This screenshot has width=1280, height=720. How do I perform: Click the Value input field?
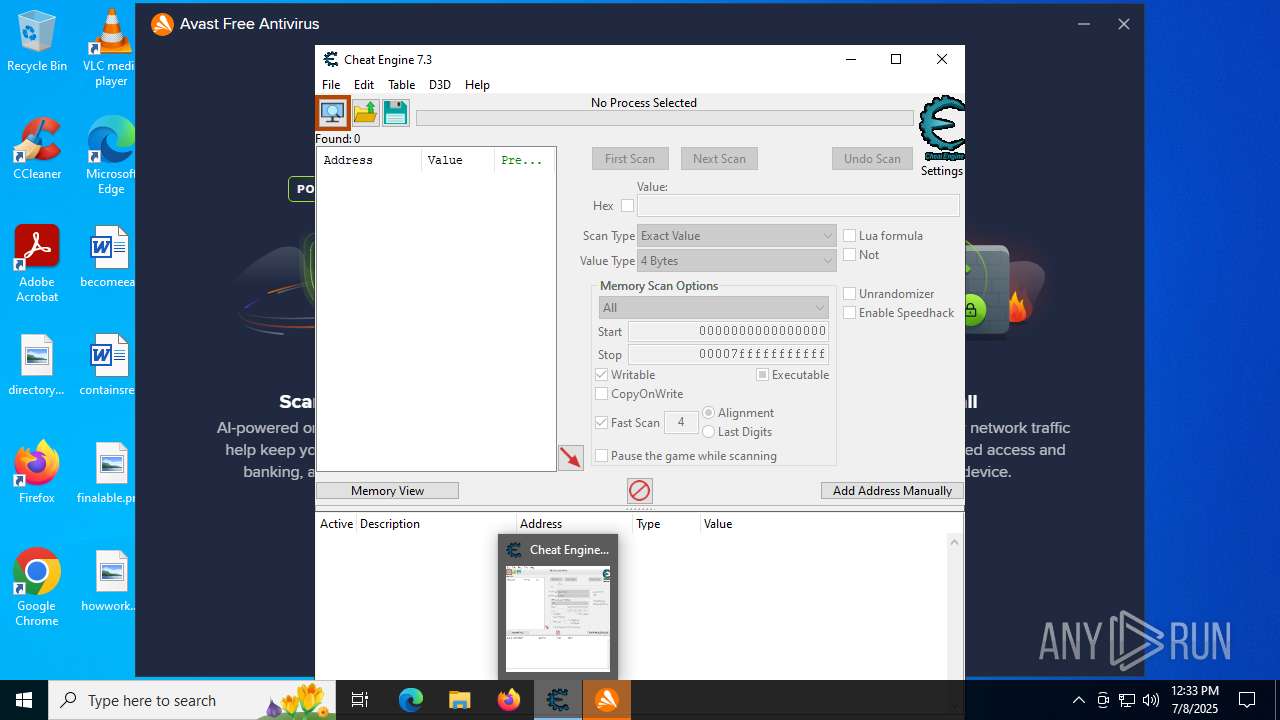click(x=798, y=206)
